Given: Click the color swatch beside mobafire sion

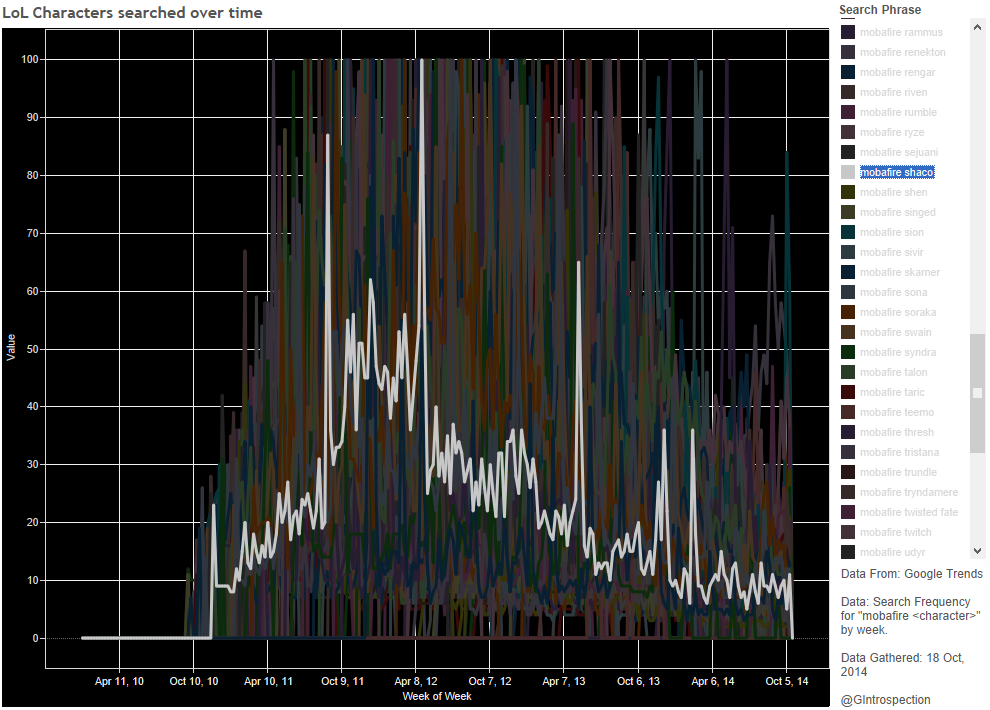Looking at the screenshot, I should (848, 232).
